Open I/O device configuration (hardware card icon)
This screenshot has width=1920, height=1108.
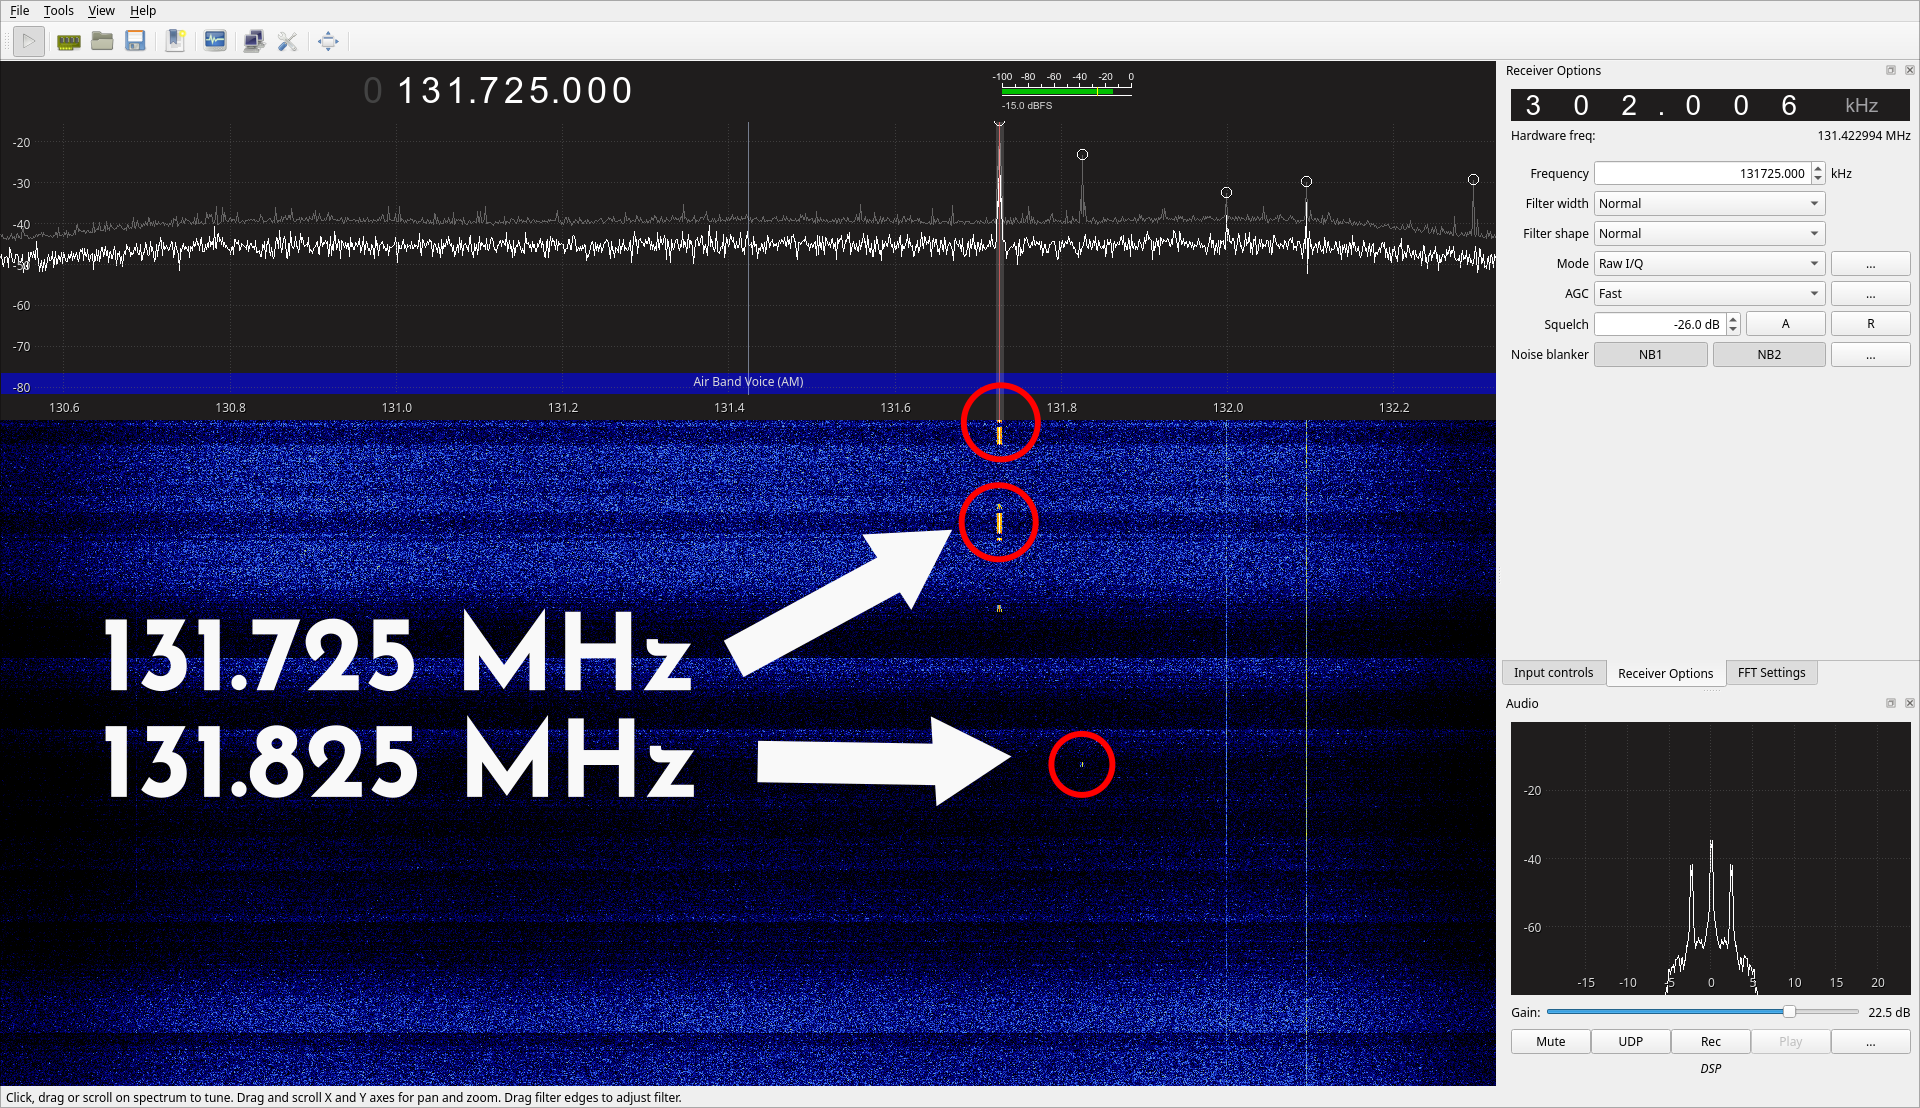(x=68, y=41)
